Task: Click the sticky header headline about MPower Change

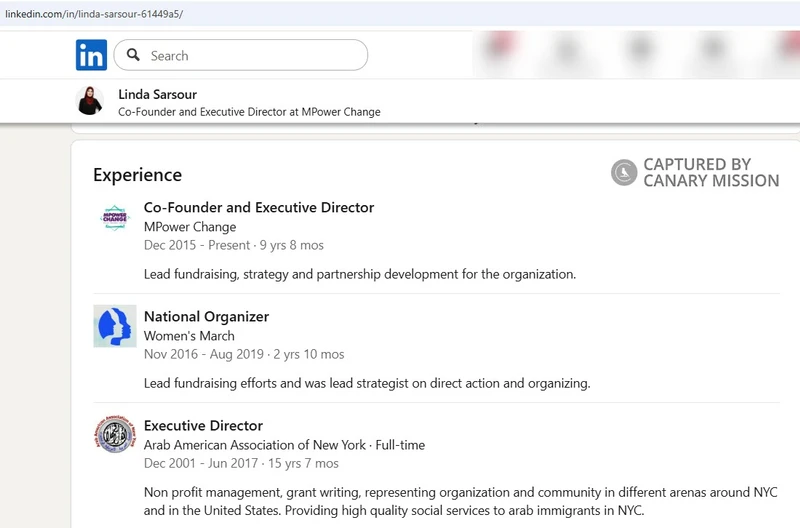Action: click(249, 112)
